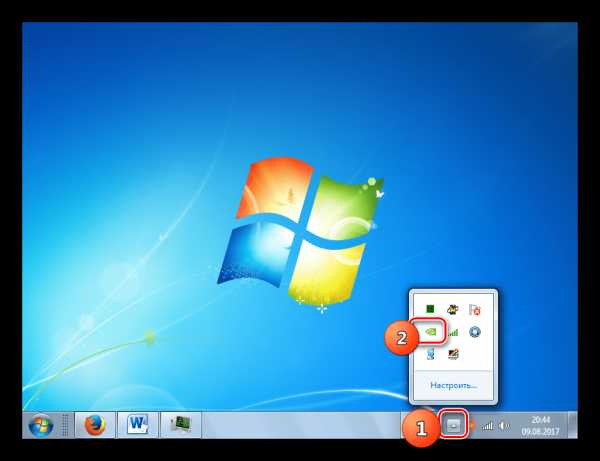Click the light blue figure tray icon

[430, 354]
